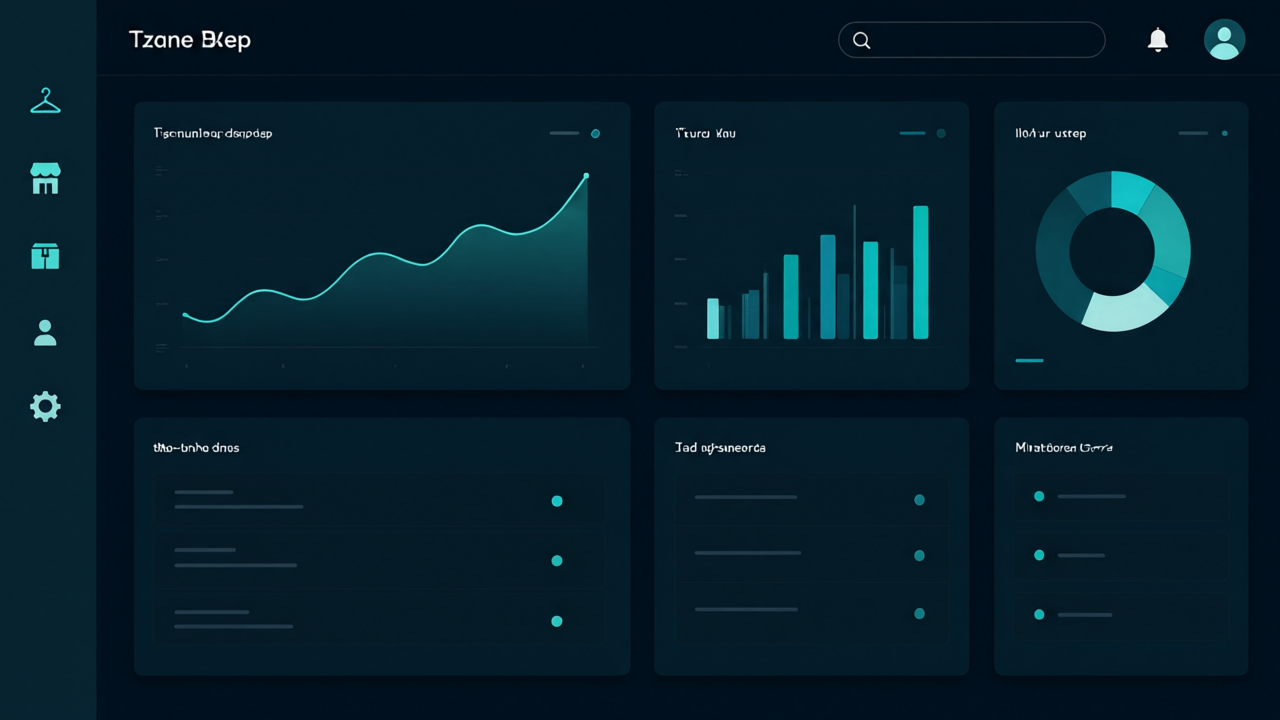Select the first bullet row in the 'Mirat' card
The height and width of the screenshot is (720, 1280).
[x=1121, y=496]
